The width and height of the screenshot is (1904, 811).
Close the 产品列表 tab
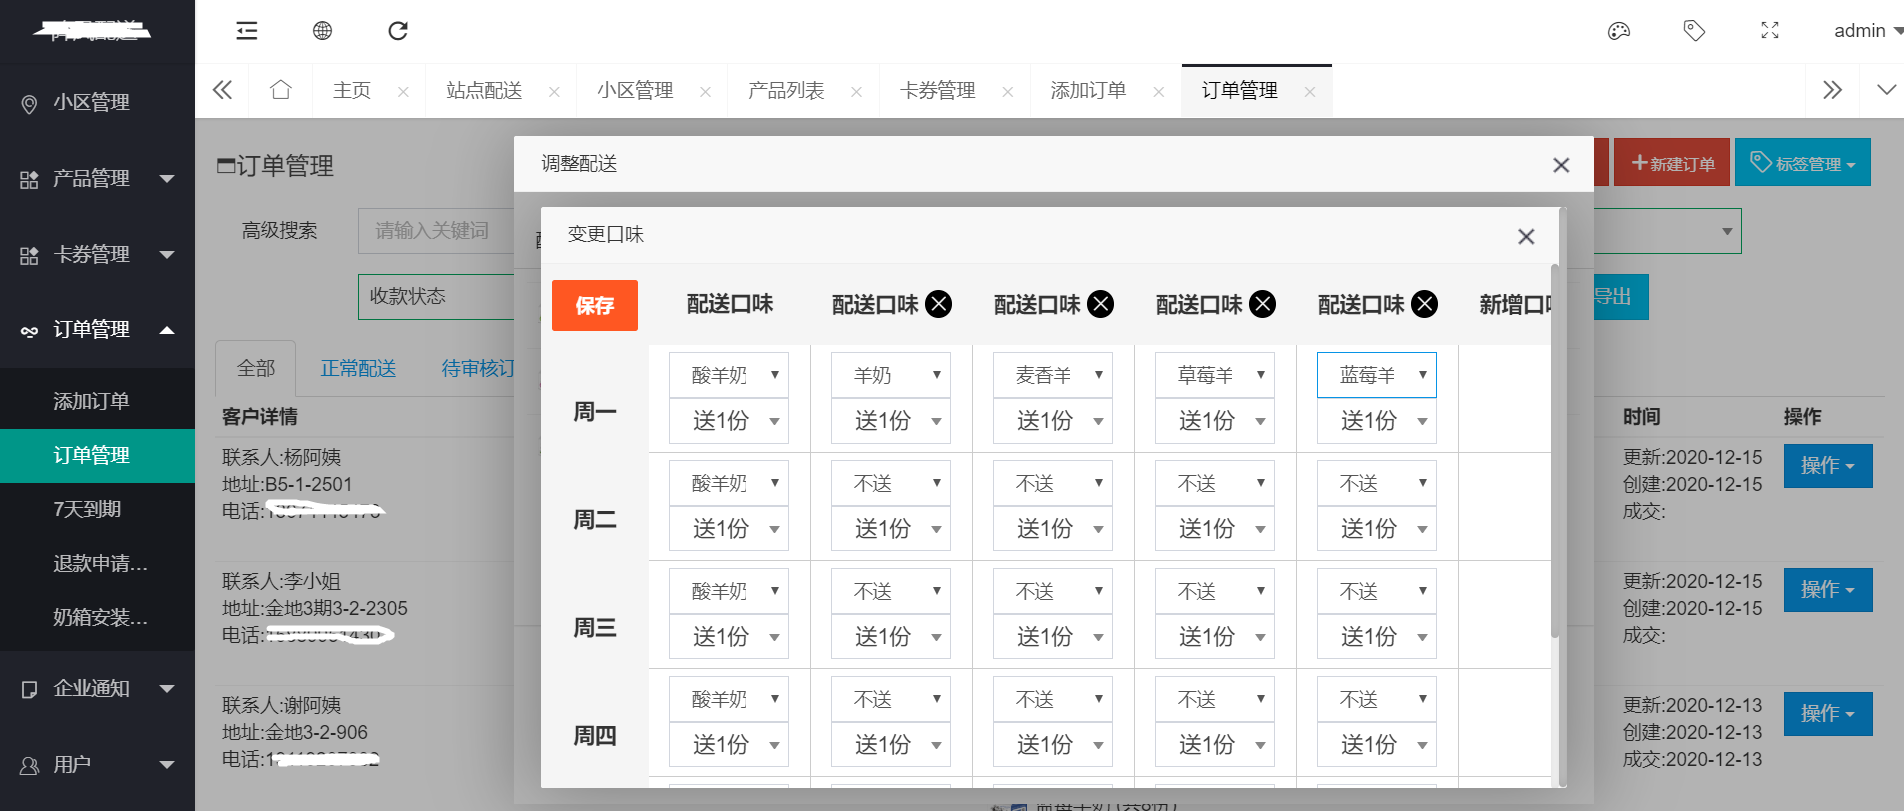(856, 92)
